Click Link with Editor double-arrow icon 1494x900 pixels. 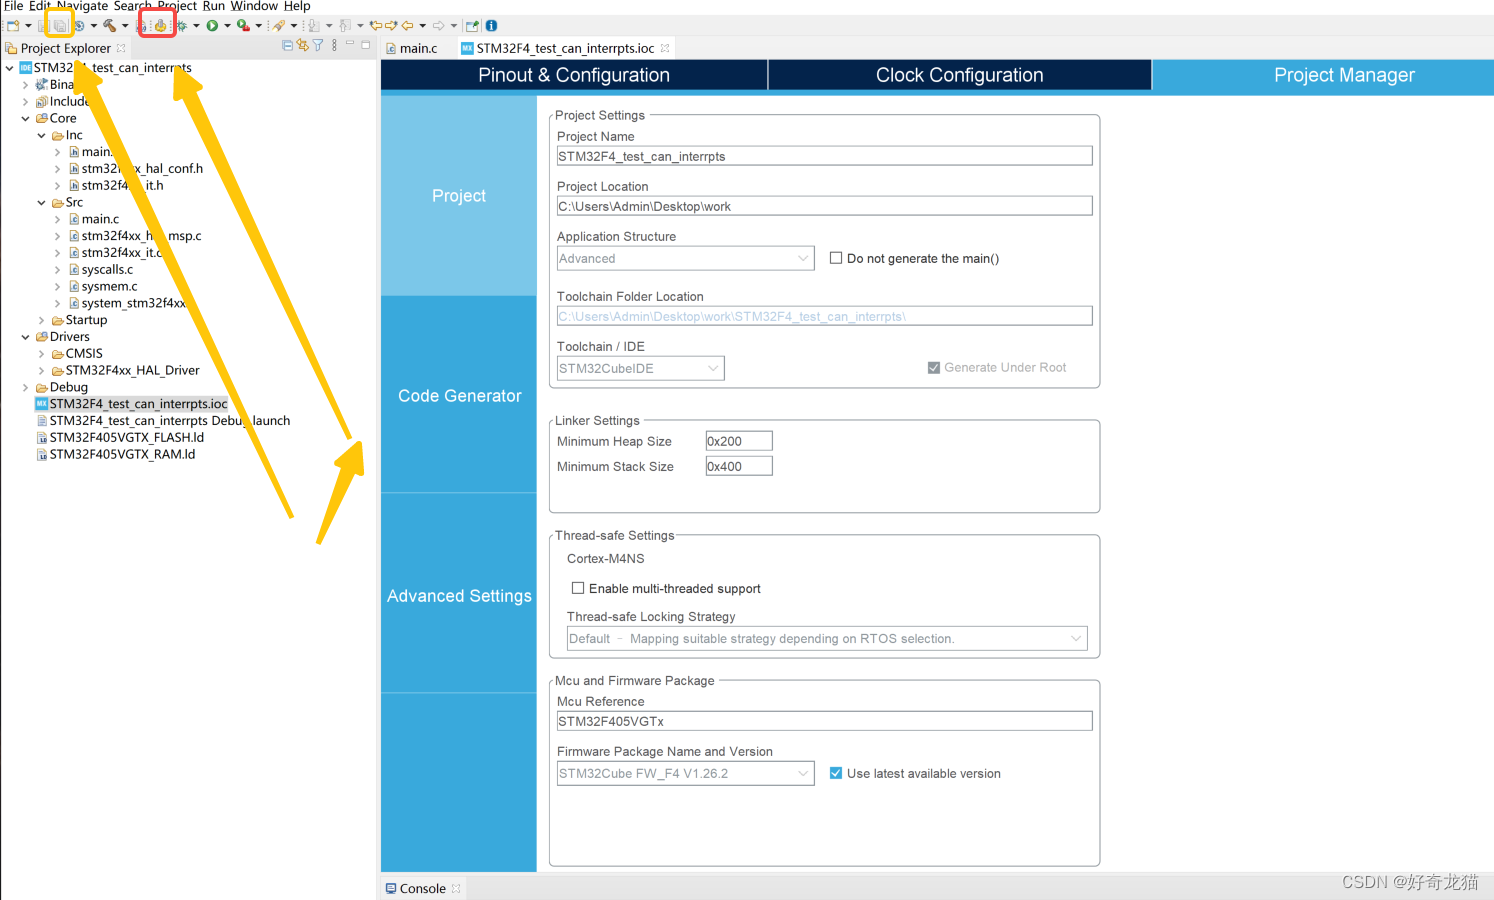point(302,45)
